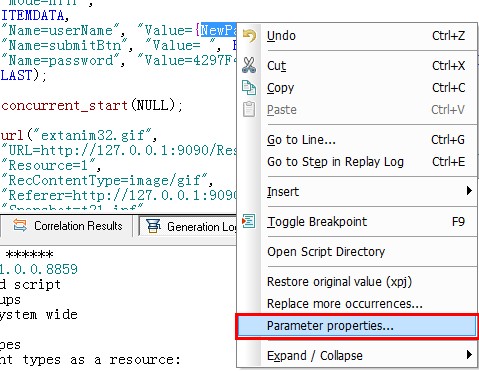Screen dimensions: 479x371
Task: Click the Toggle Breakpoint icon
Action: 249,221
